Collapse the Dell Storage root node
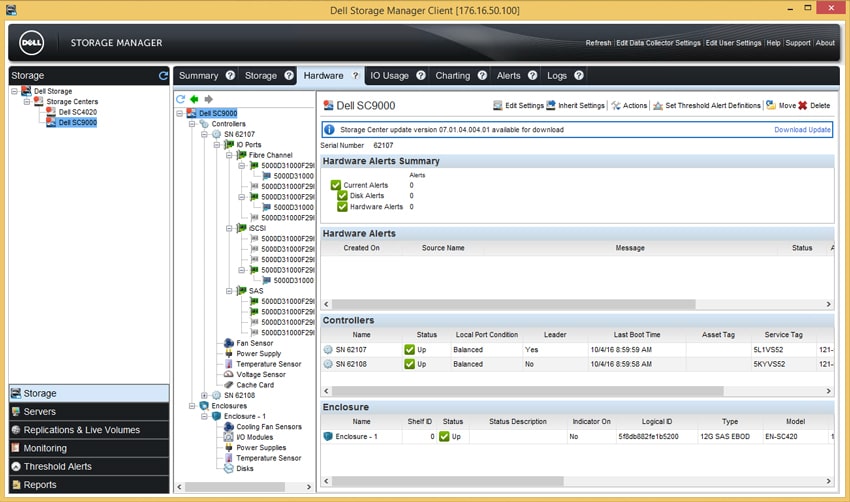850x502 pixels. (15, 91)
